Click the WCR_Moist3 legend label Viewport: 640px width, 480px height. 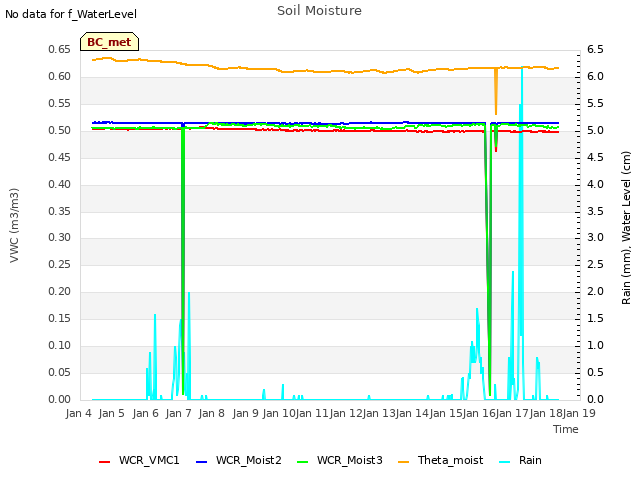tap(349, 460)
